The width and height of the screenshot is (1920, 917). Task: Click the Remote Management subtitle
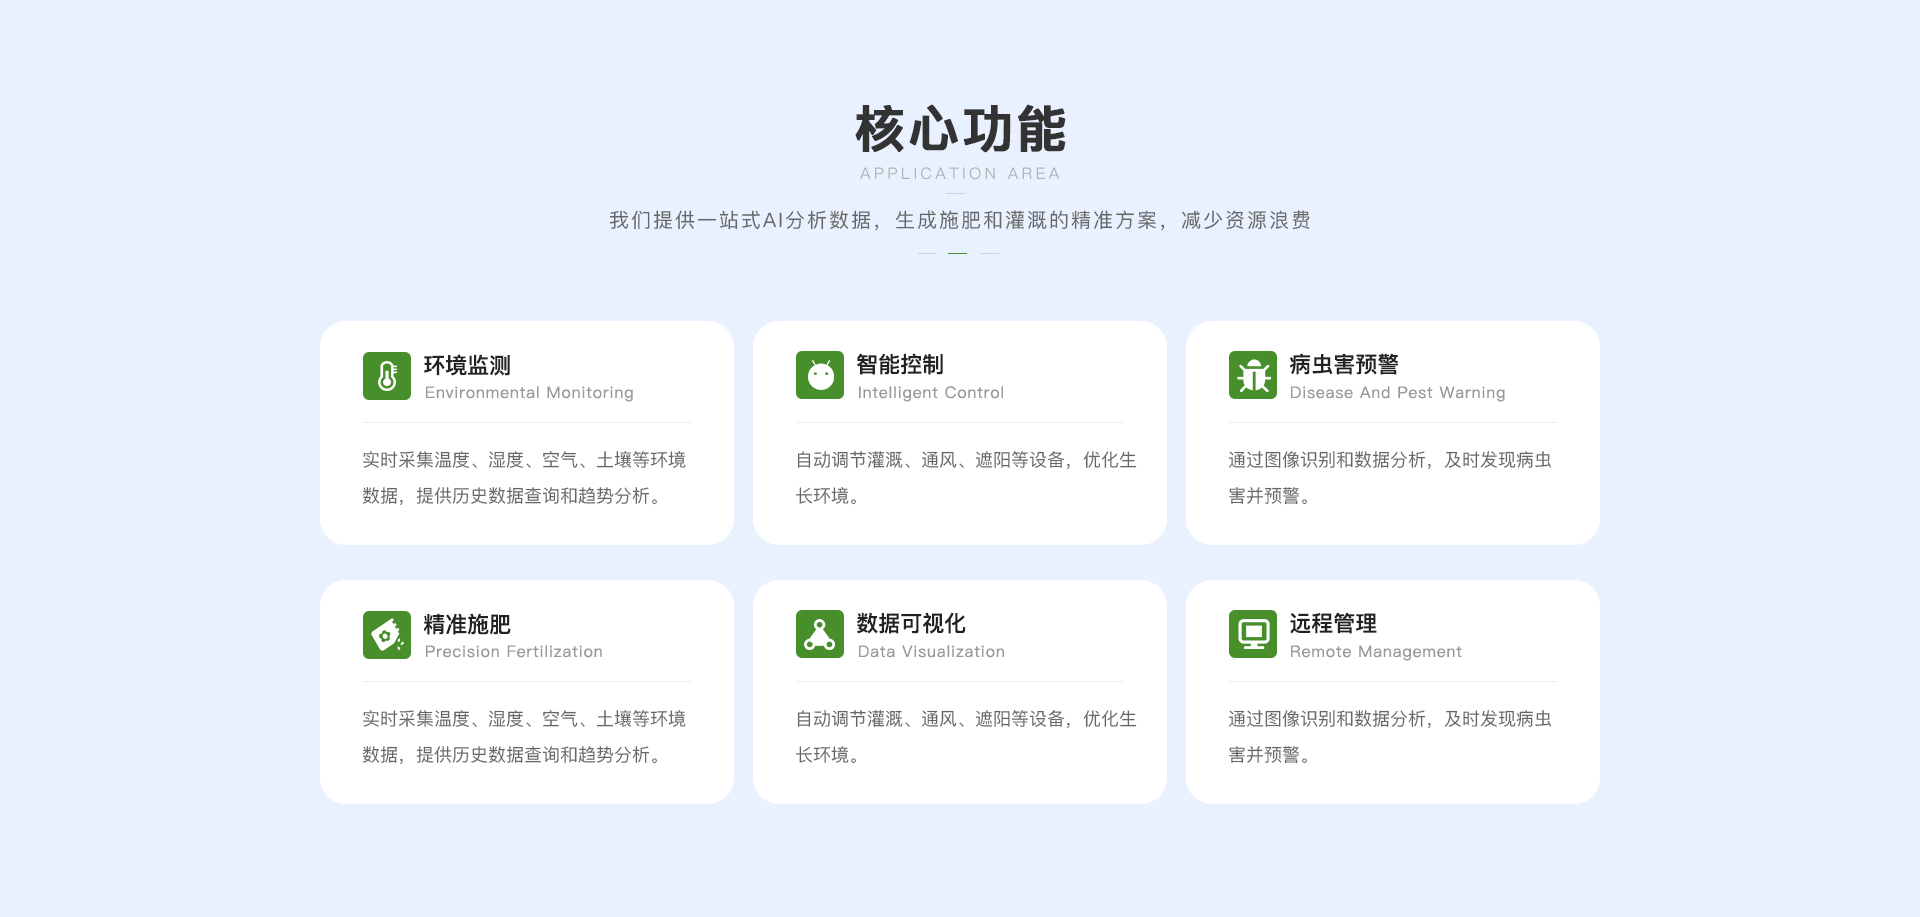click(x=1375, y=652)
